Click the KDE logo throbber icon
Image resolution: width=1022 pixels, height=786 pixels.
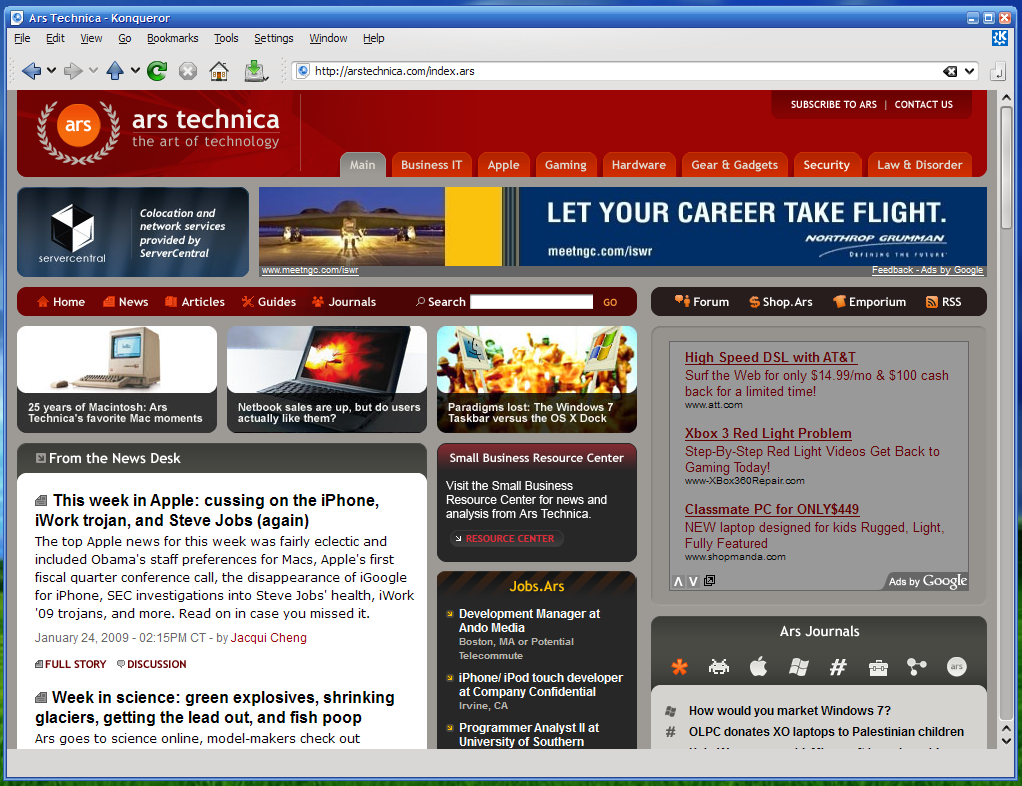click(1000, 38)
